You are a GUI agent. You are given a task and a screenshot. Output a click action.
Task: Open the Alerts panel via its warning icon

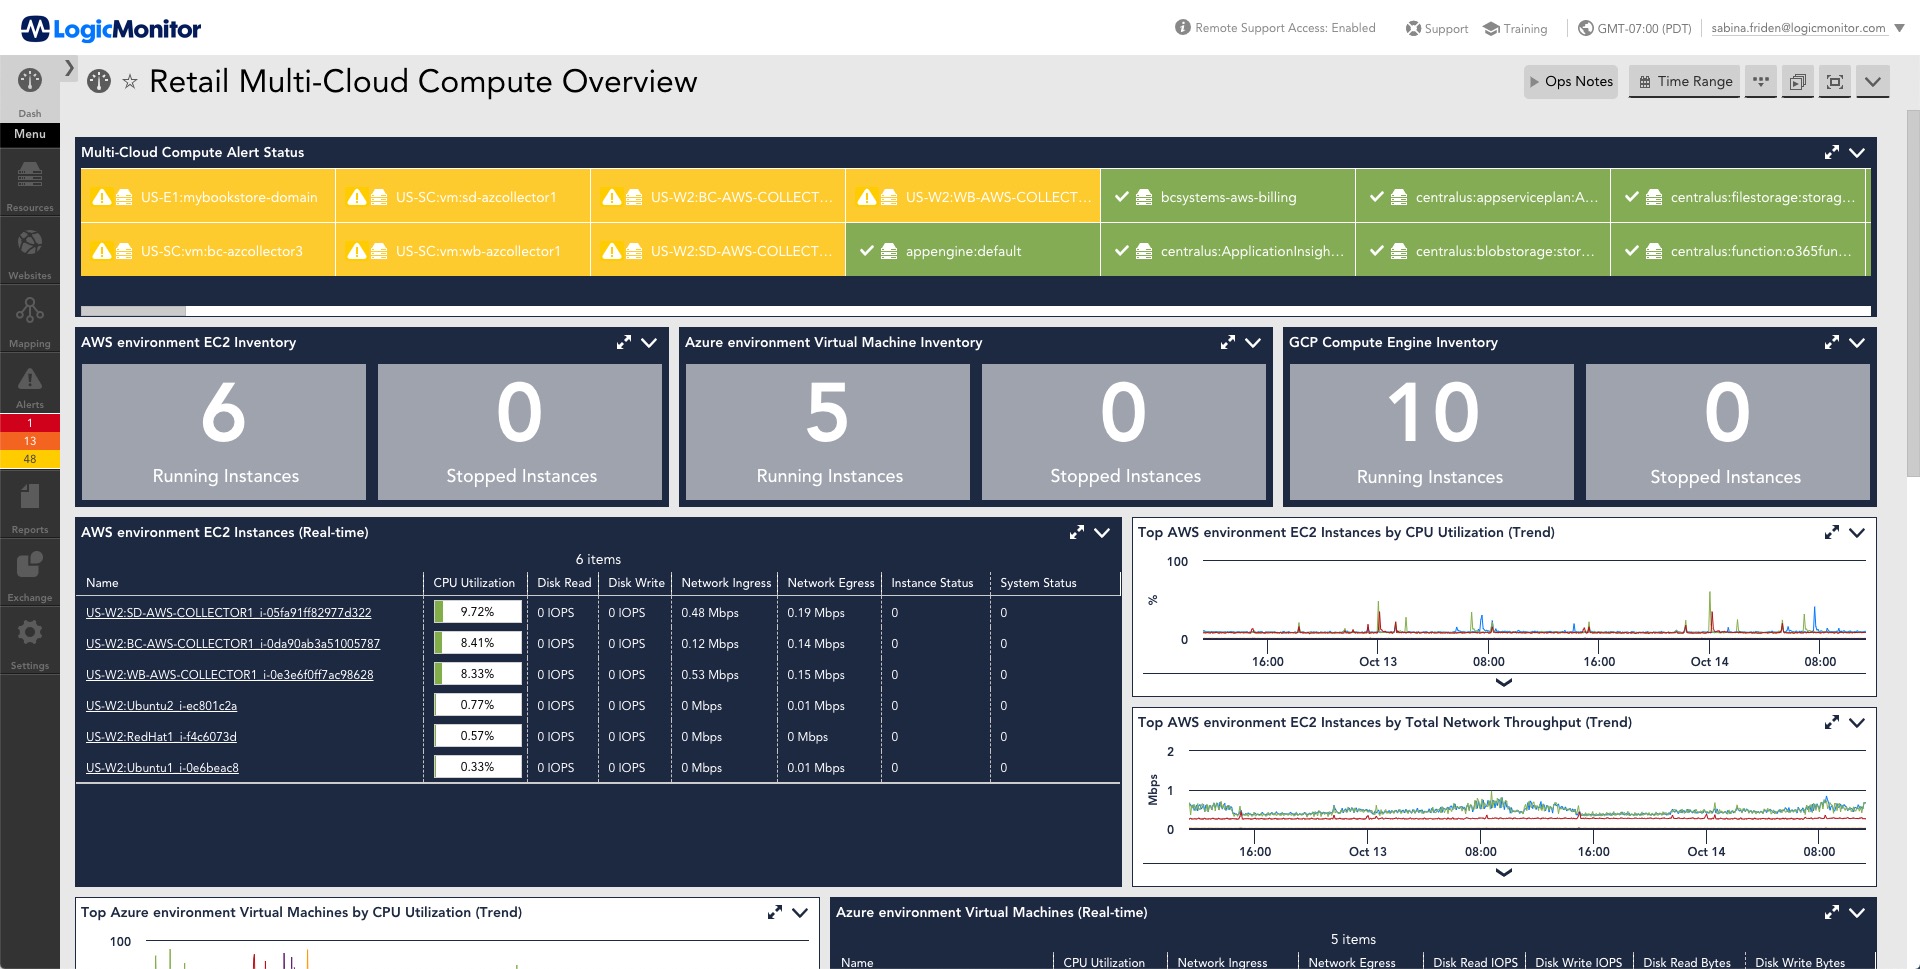click(29, 380)
